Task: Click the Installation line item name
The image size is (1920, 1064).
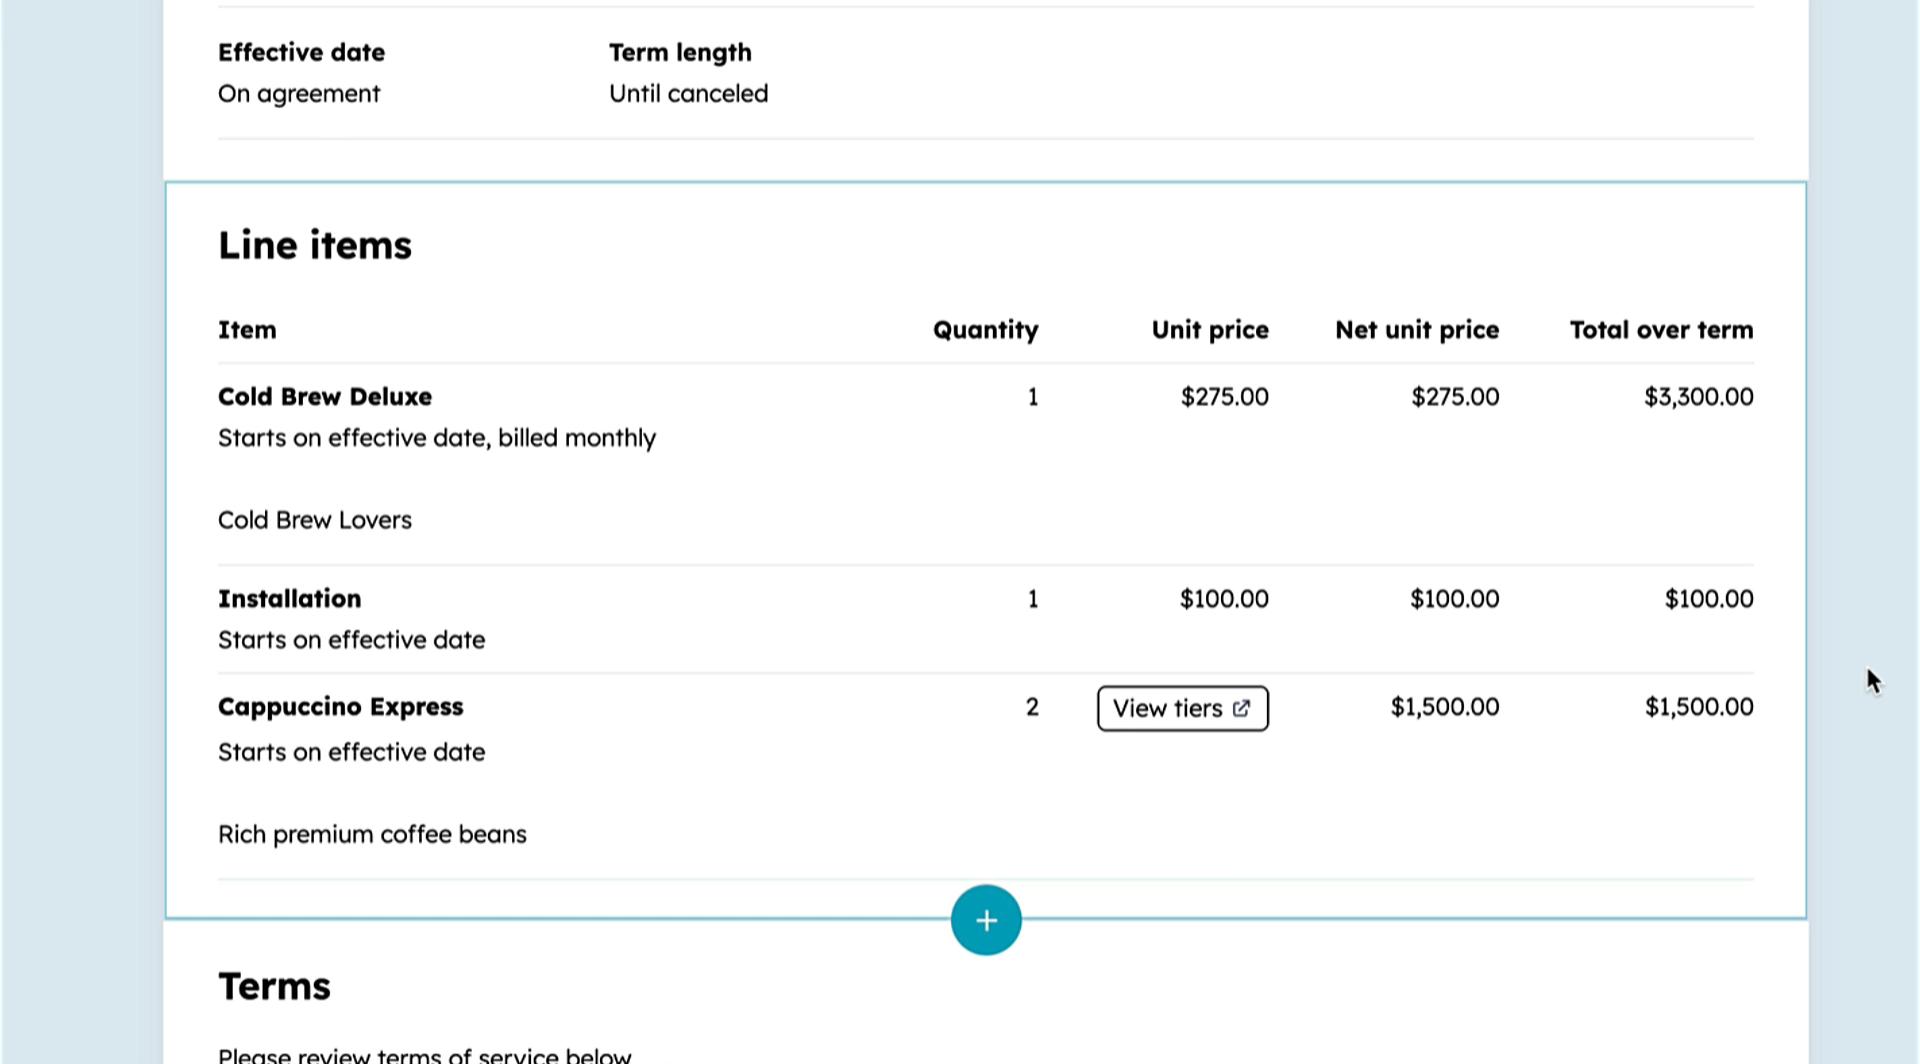Action: (x=290, y=599)
